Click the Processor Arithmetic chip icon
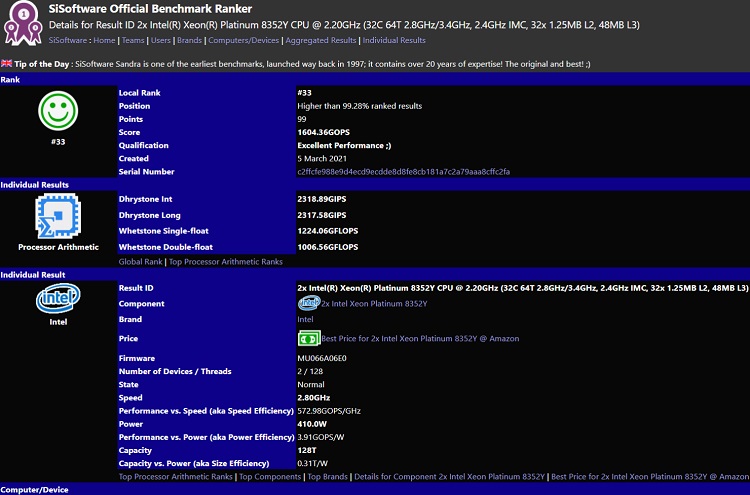Screen dimensions: 750x495 (x=58, y=216)
